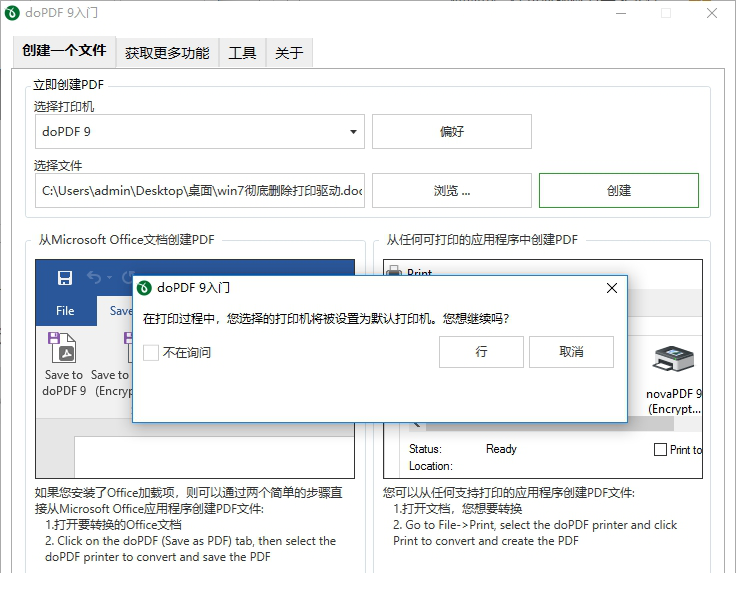Click the 选择文件 label
The height and width of the screenshot is (595, 736).
pyautogui.click(x=58, y=166)
